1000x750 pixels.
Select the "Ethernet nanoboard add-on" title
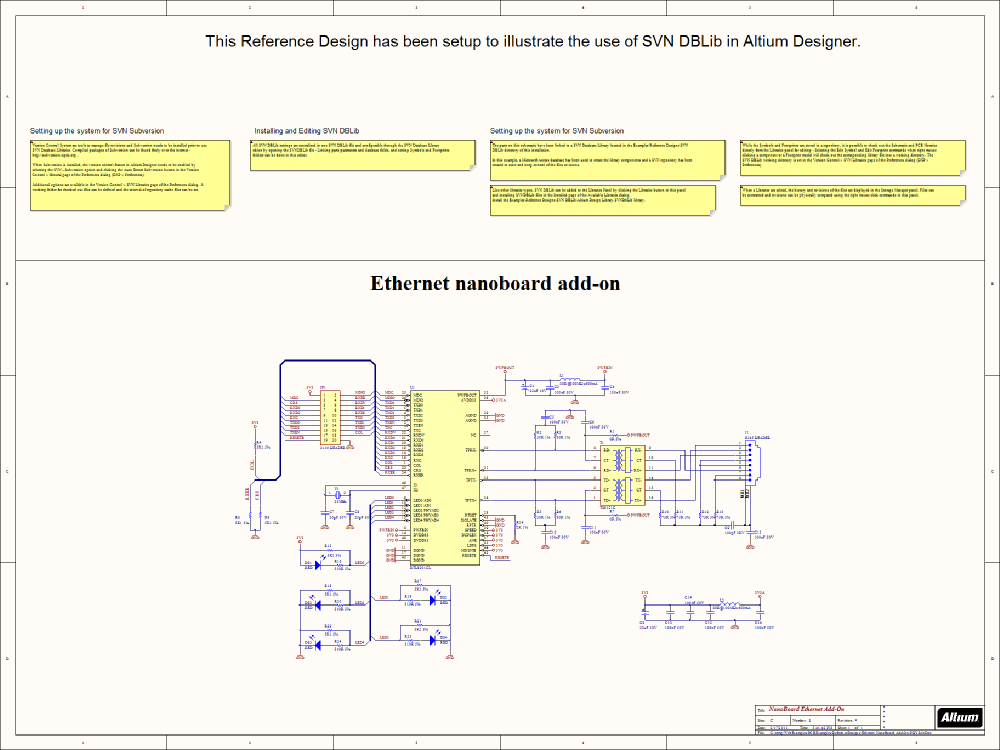click(x=495, y=283)
